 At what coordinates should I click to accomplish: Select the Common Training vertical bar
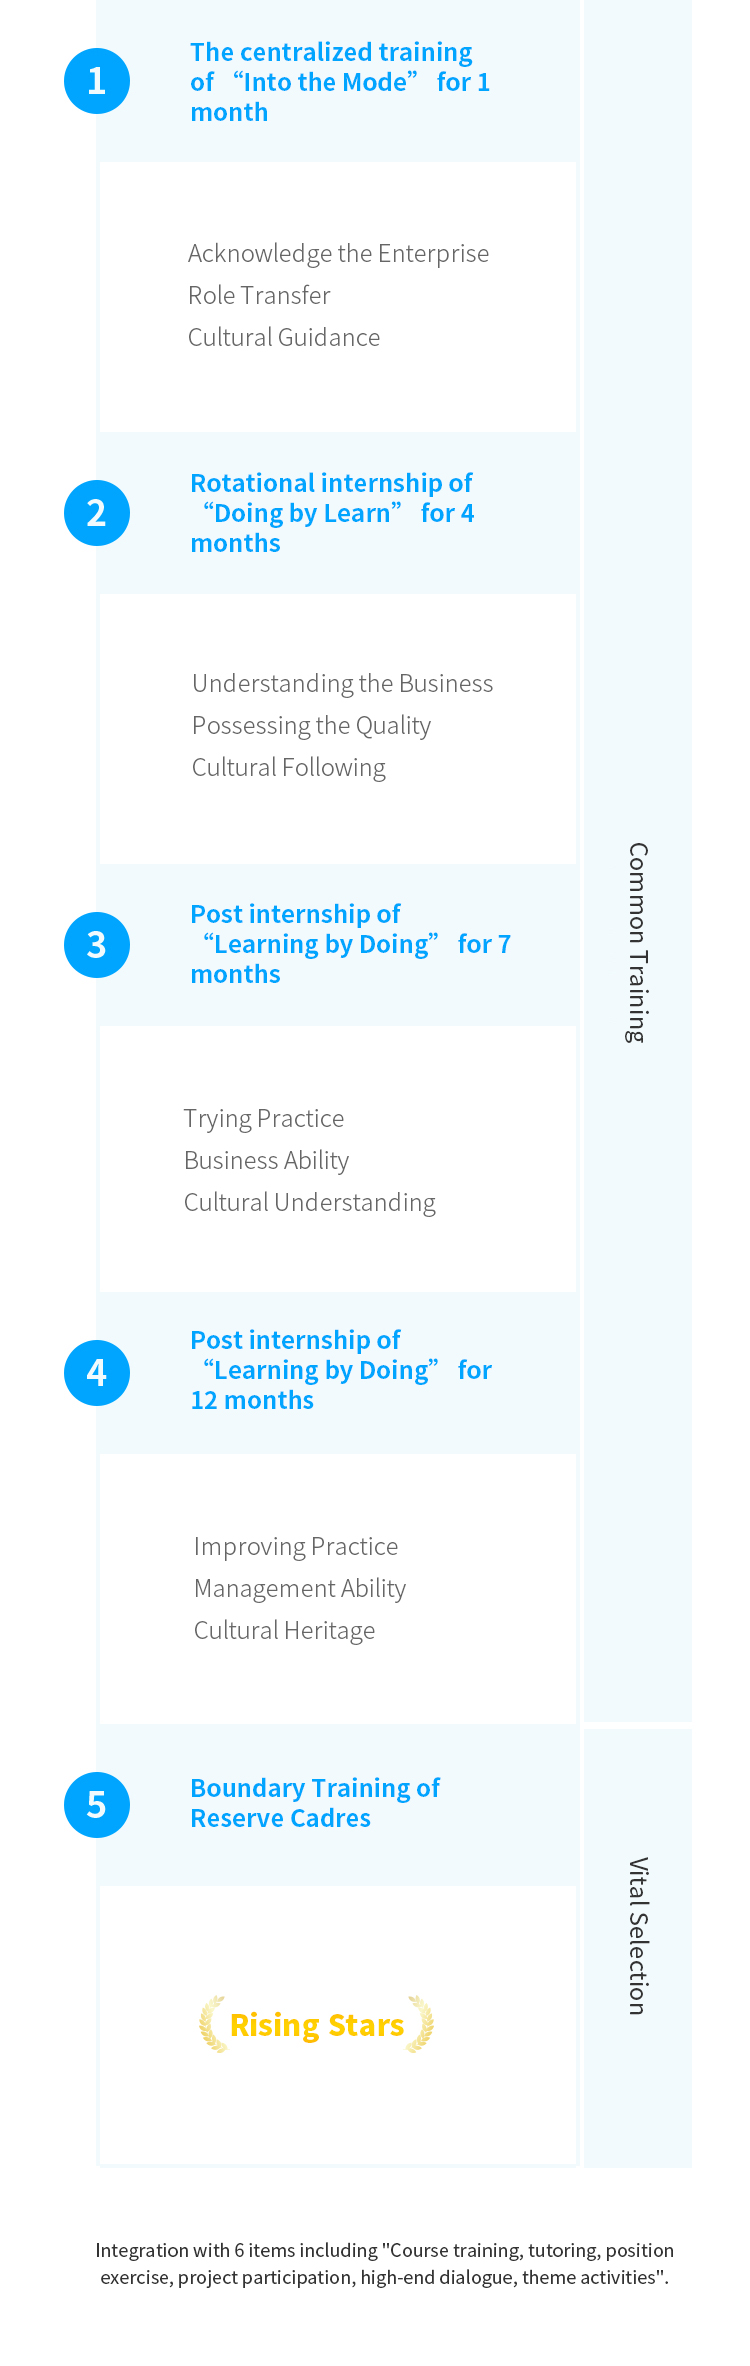[x=638, y=861]
